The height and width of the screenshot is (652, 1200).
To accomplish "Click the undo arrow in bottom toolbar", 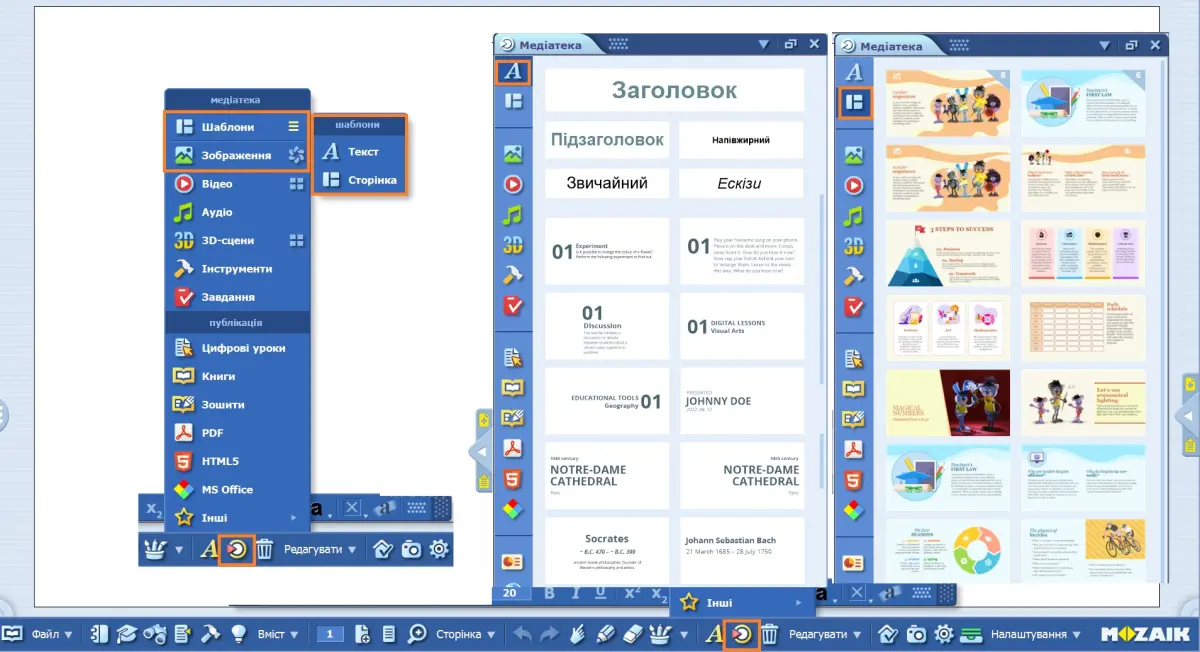I will tap(522, 634).
